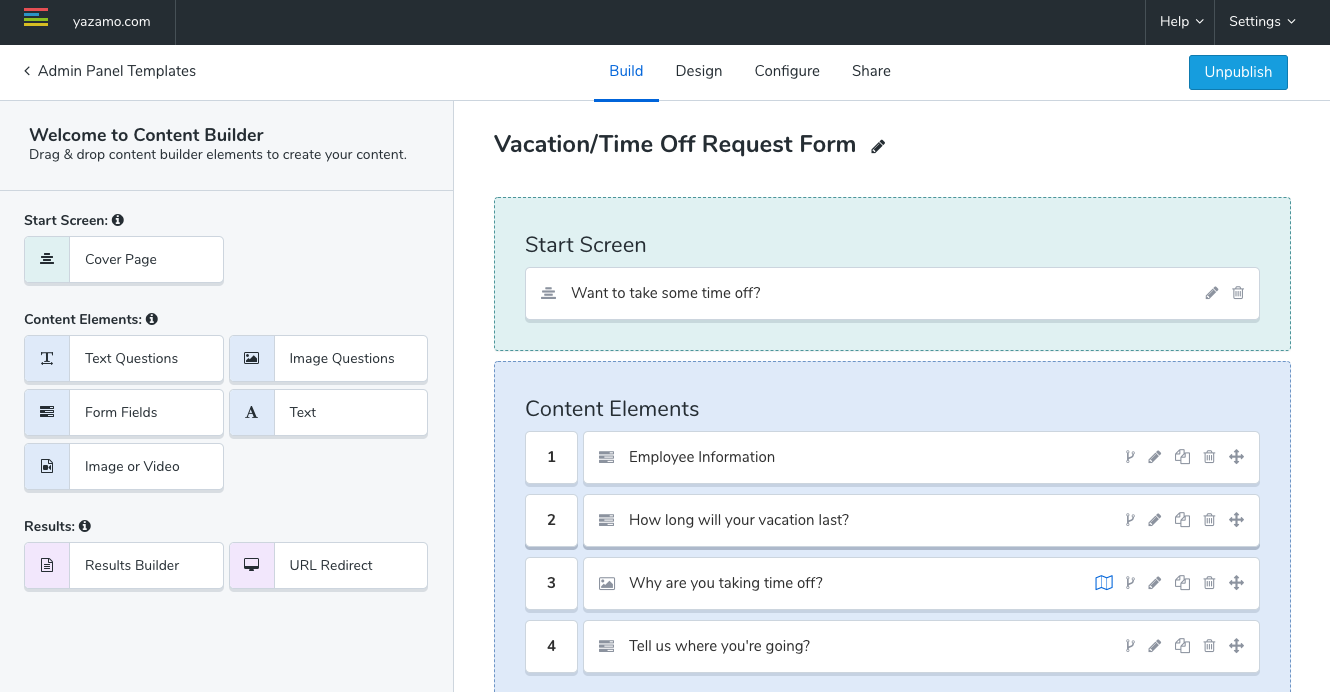
Task: Open the Settings dropdown menu
Action: pos(1261,22)
